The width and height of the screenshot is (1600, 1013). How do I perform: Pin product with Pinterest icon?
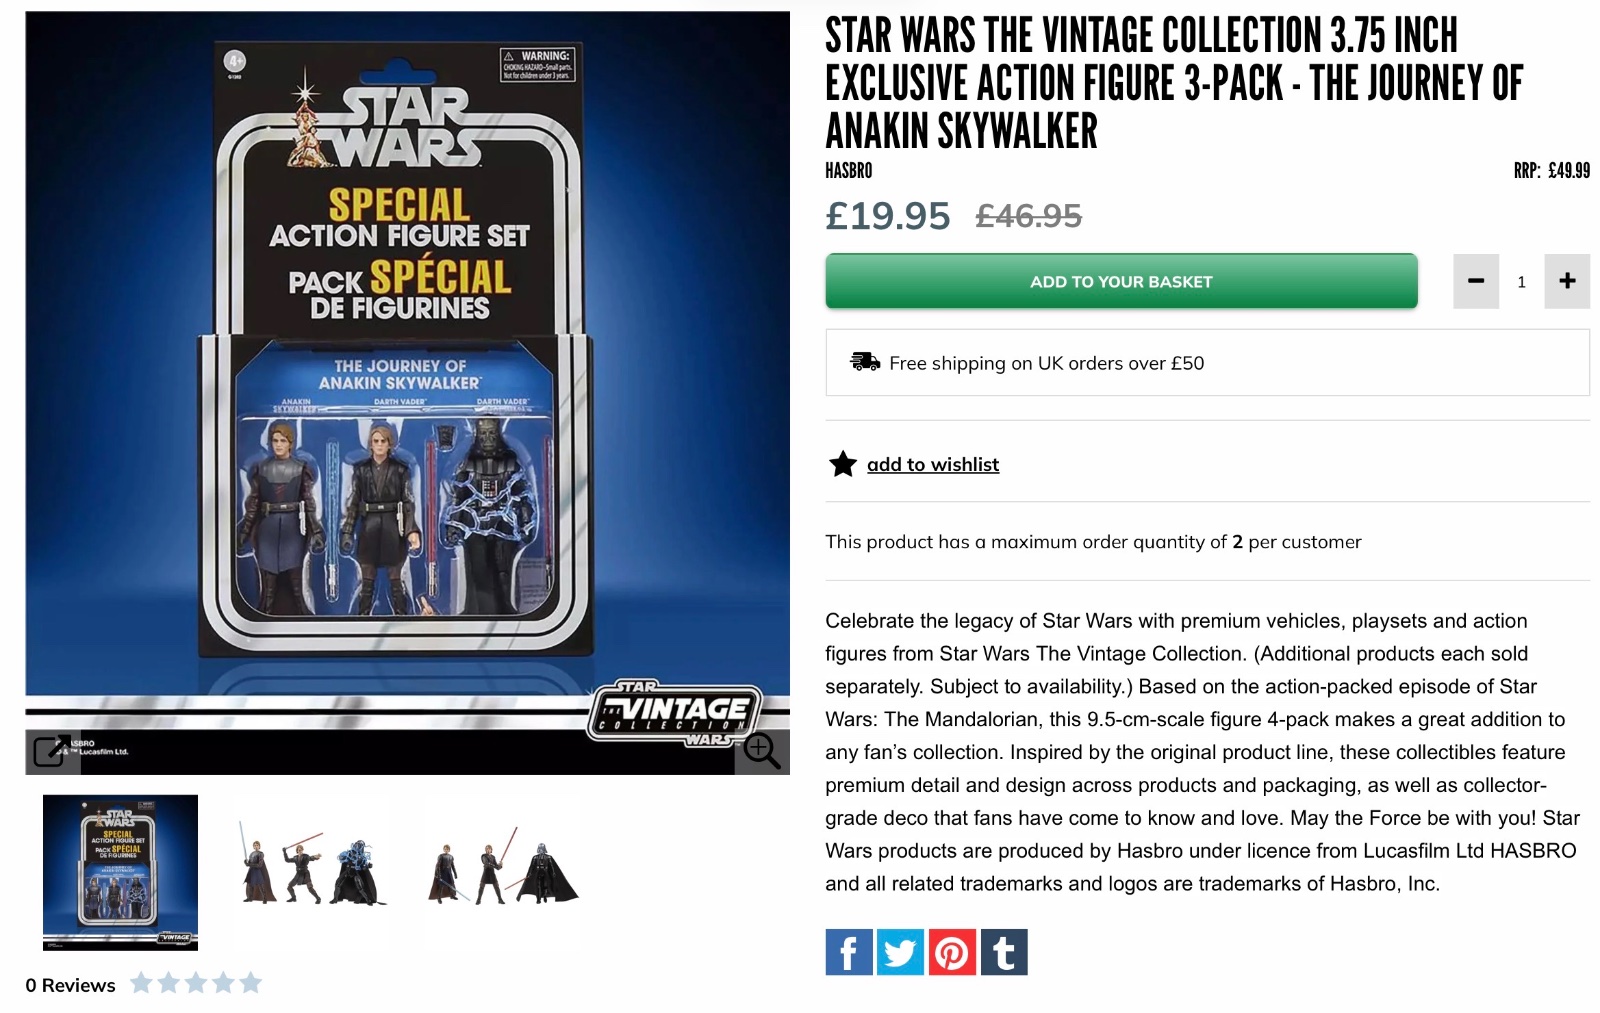point(952,952)
